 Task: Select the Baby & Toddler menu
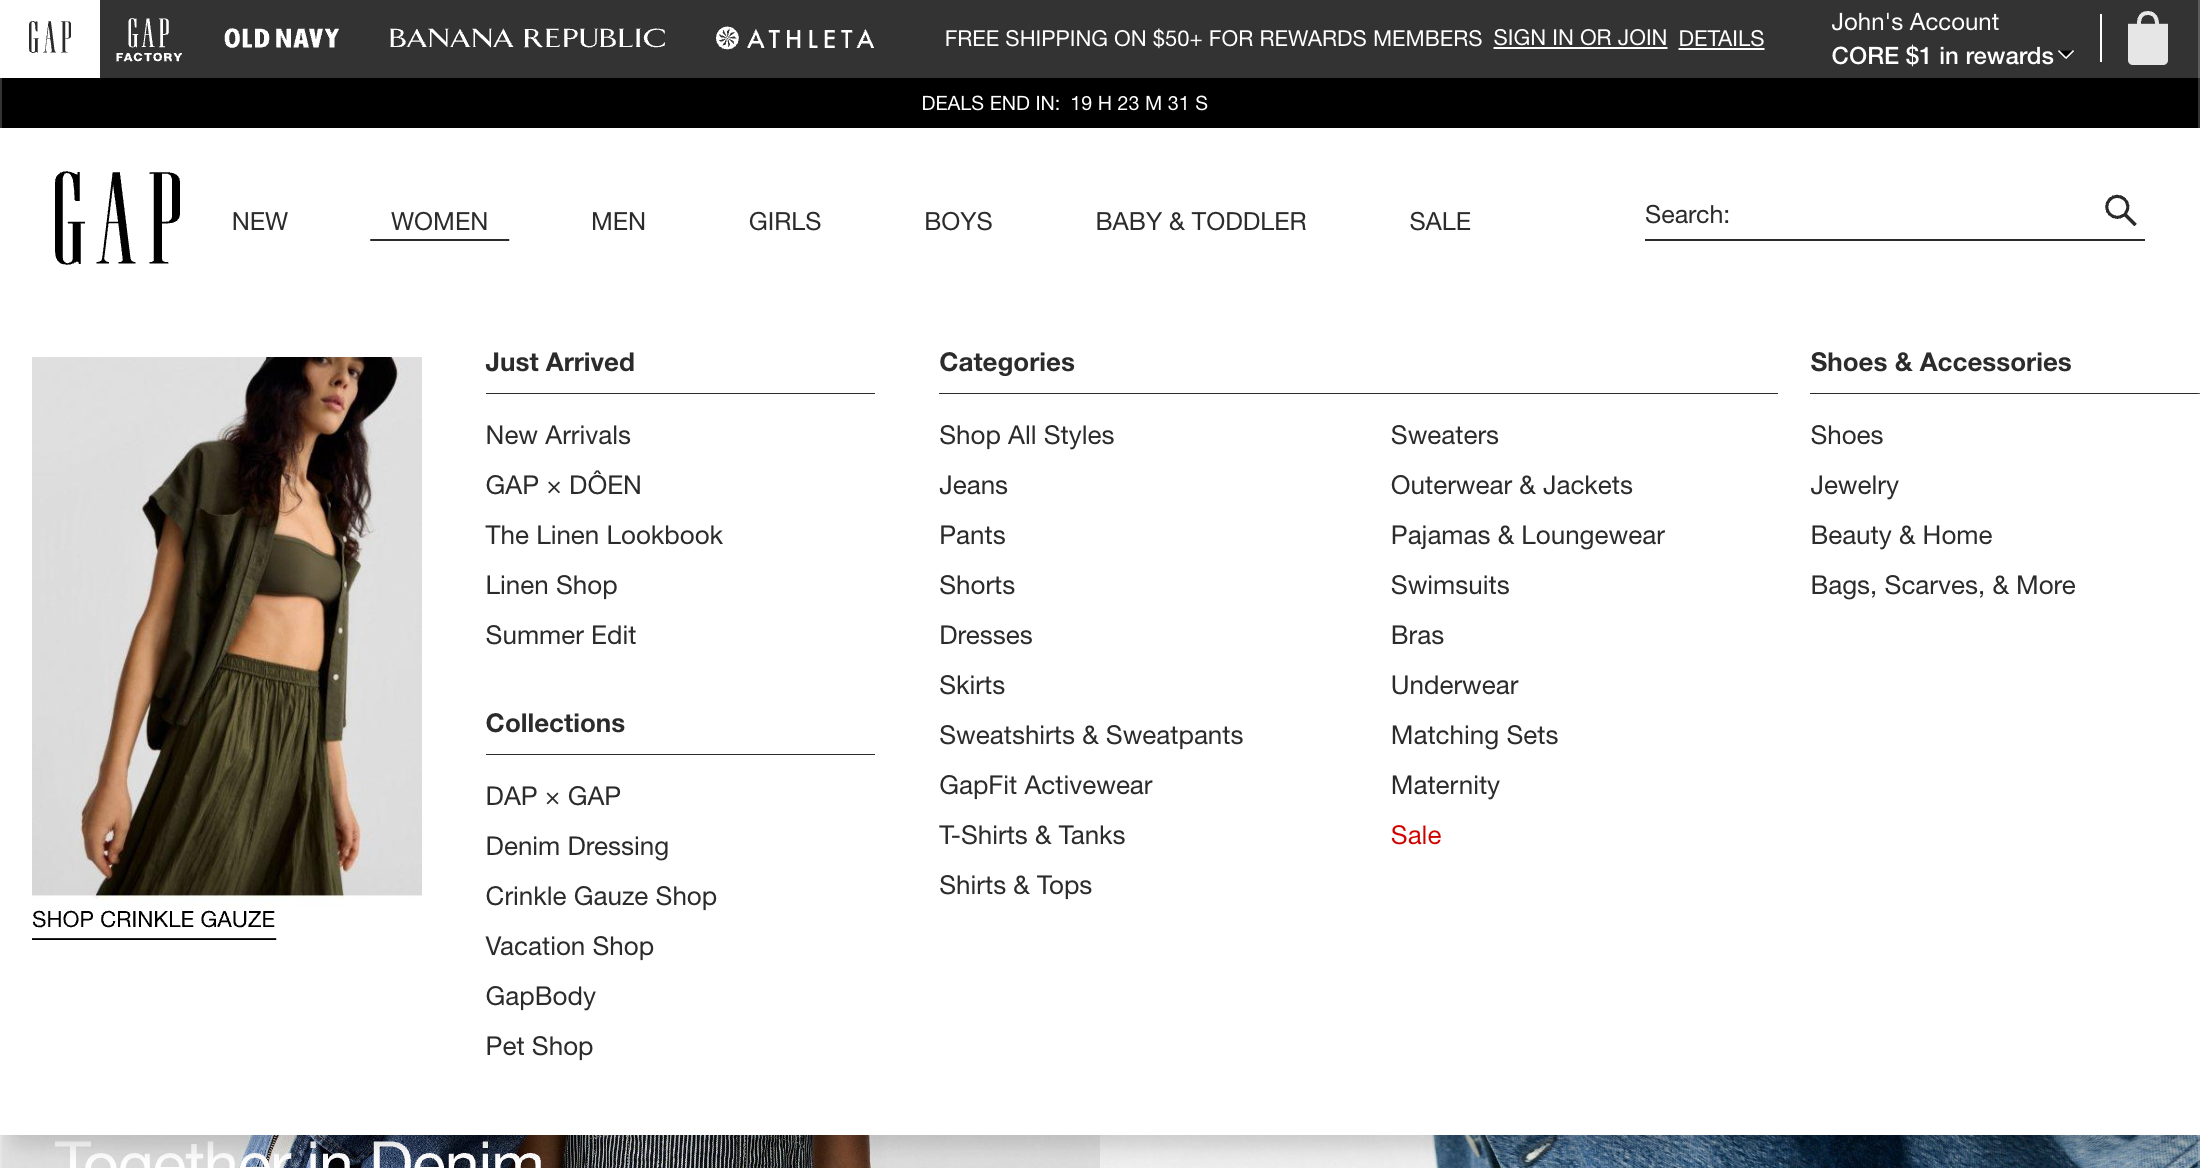pos(1200,221)
